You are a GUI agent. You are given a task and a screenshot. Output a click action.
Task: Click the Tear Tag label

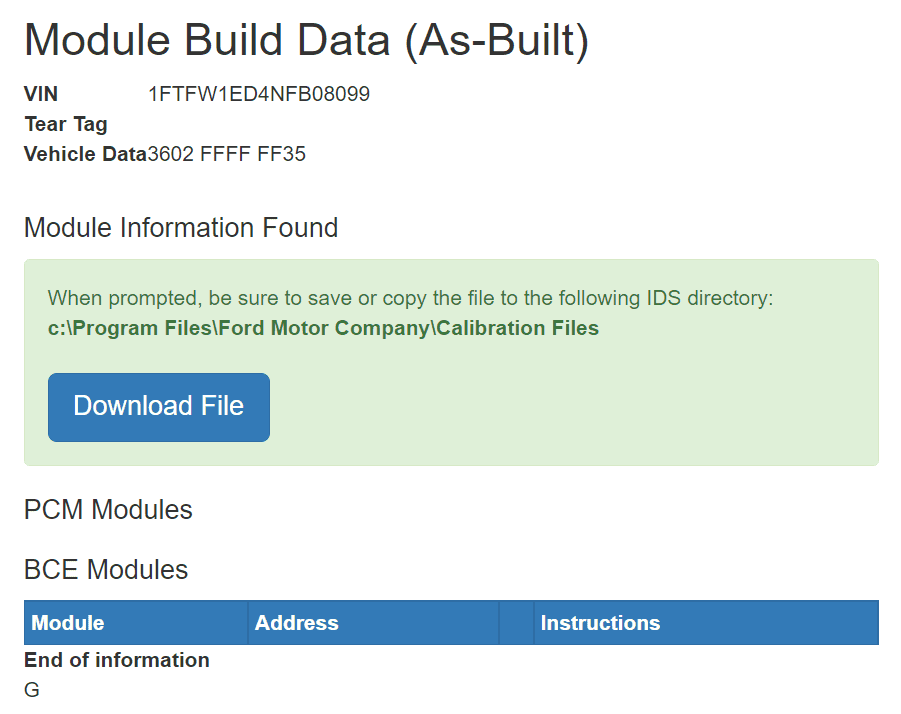(65, 124)
